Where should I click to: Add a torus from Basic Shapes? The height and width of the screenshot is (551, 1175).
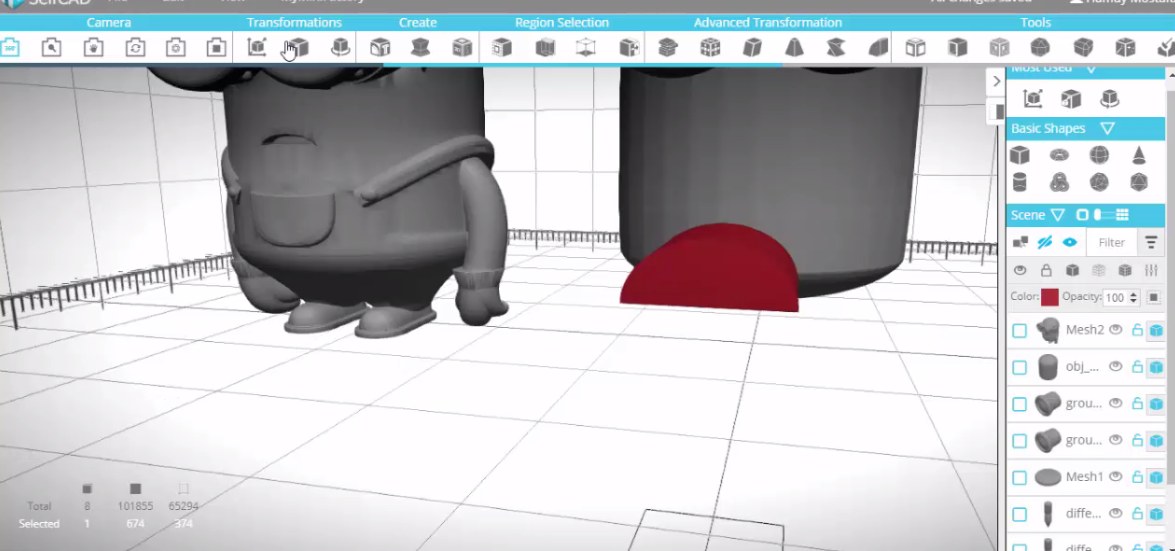pyautogui.click(x=1059, y=155)
